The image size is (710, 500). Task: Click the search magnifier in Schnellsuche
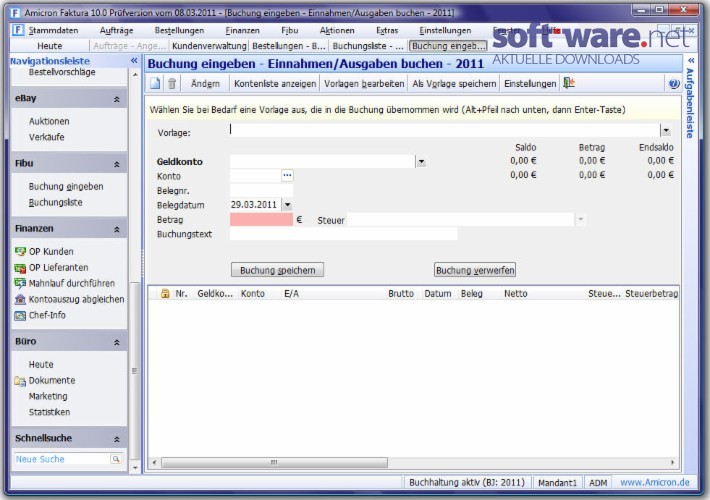click(116, 459)
